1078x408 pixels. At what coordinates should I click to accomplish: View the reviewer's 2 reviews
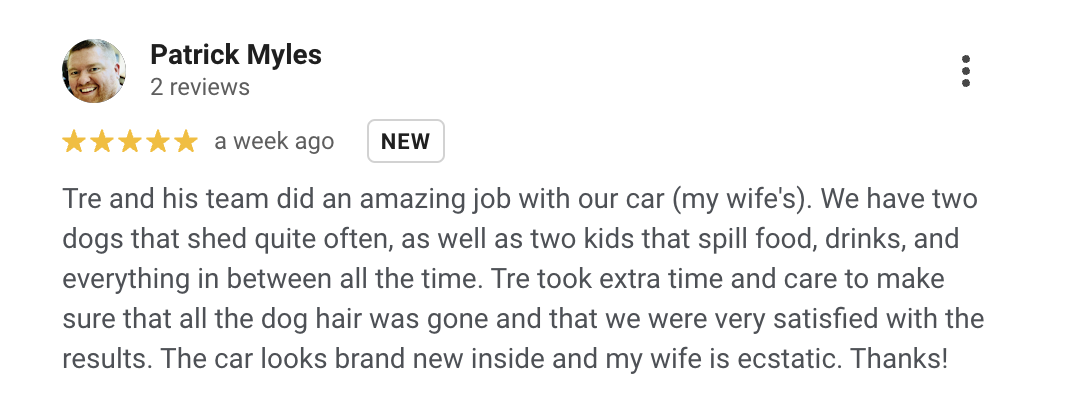tap(200, 88)
